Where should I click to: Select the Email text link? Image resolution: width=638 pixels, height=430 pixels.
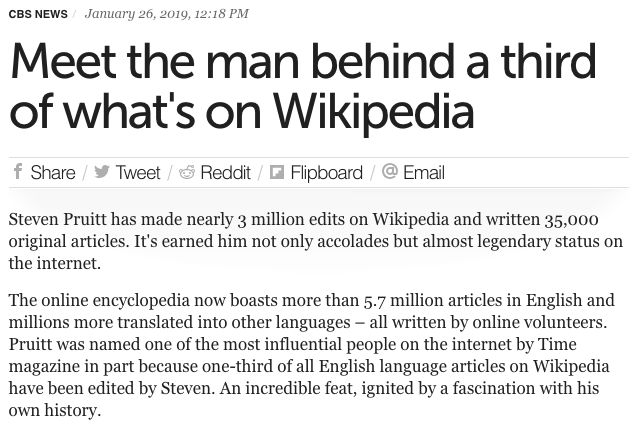423,173
